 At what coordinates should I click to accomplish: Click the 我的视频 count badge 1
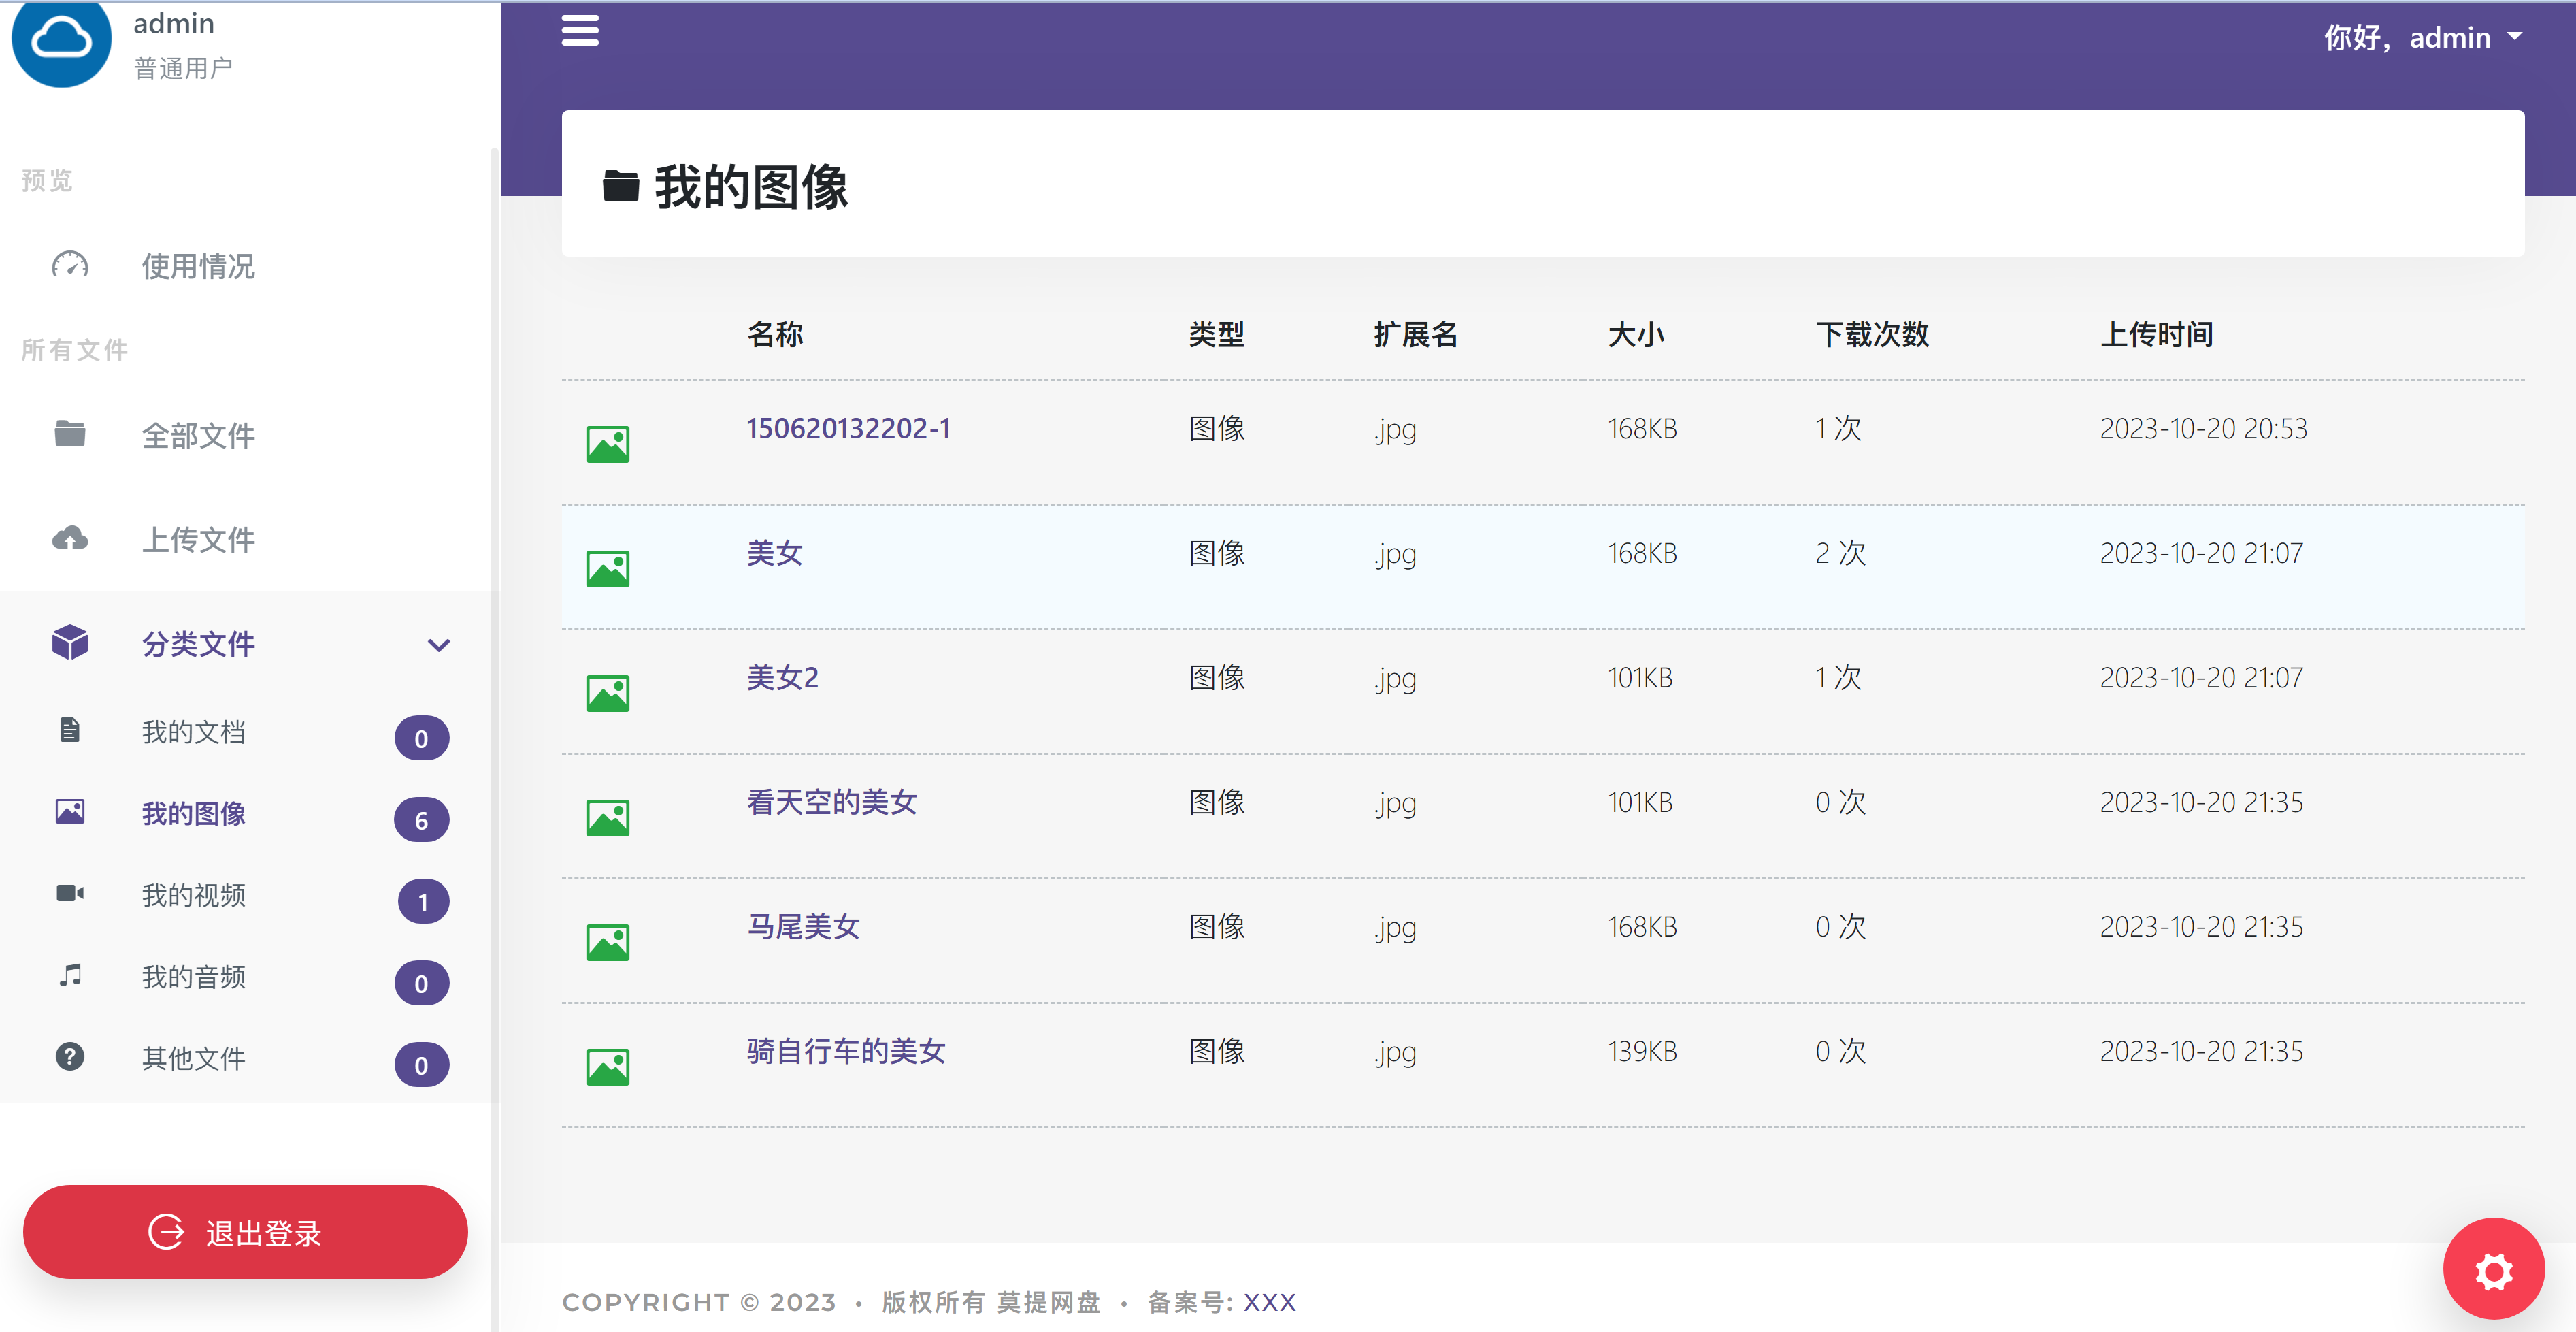[423, 902]
